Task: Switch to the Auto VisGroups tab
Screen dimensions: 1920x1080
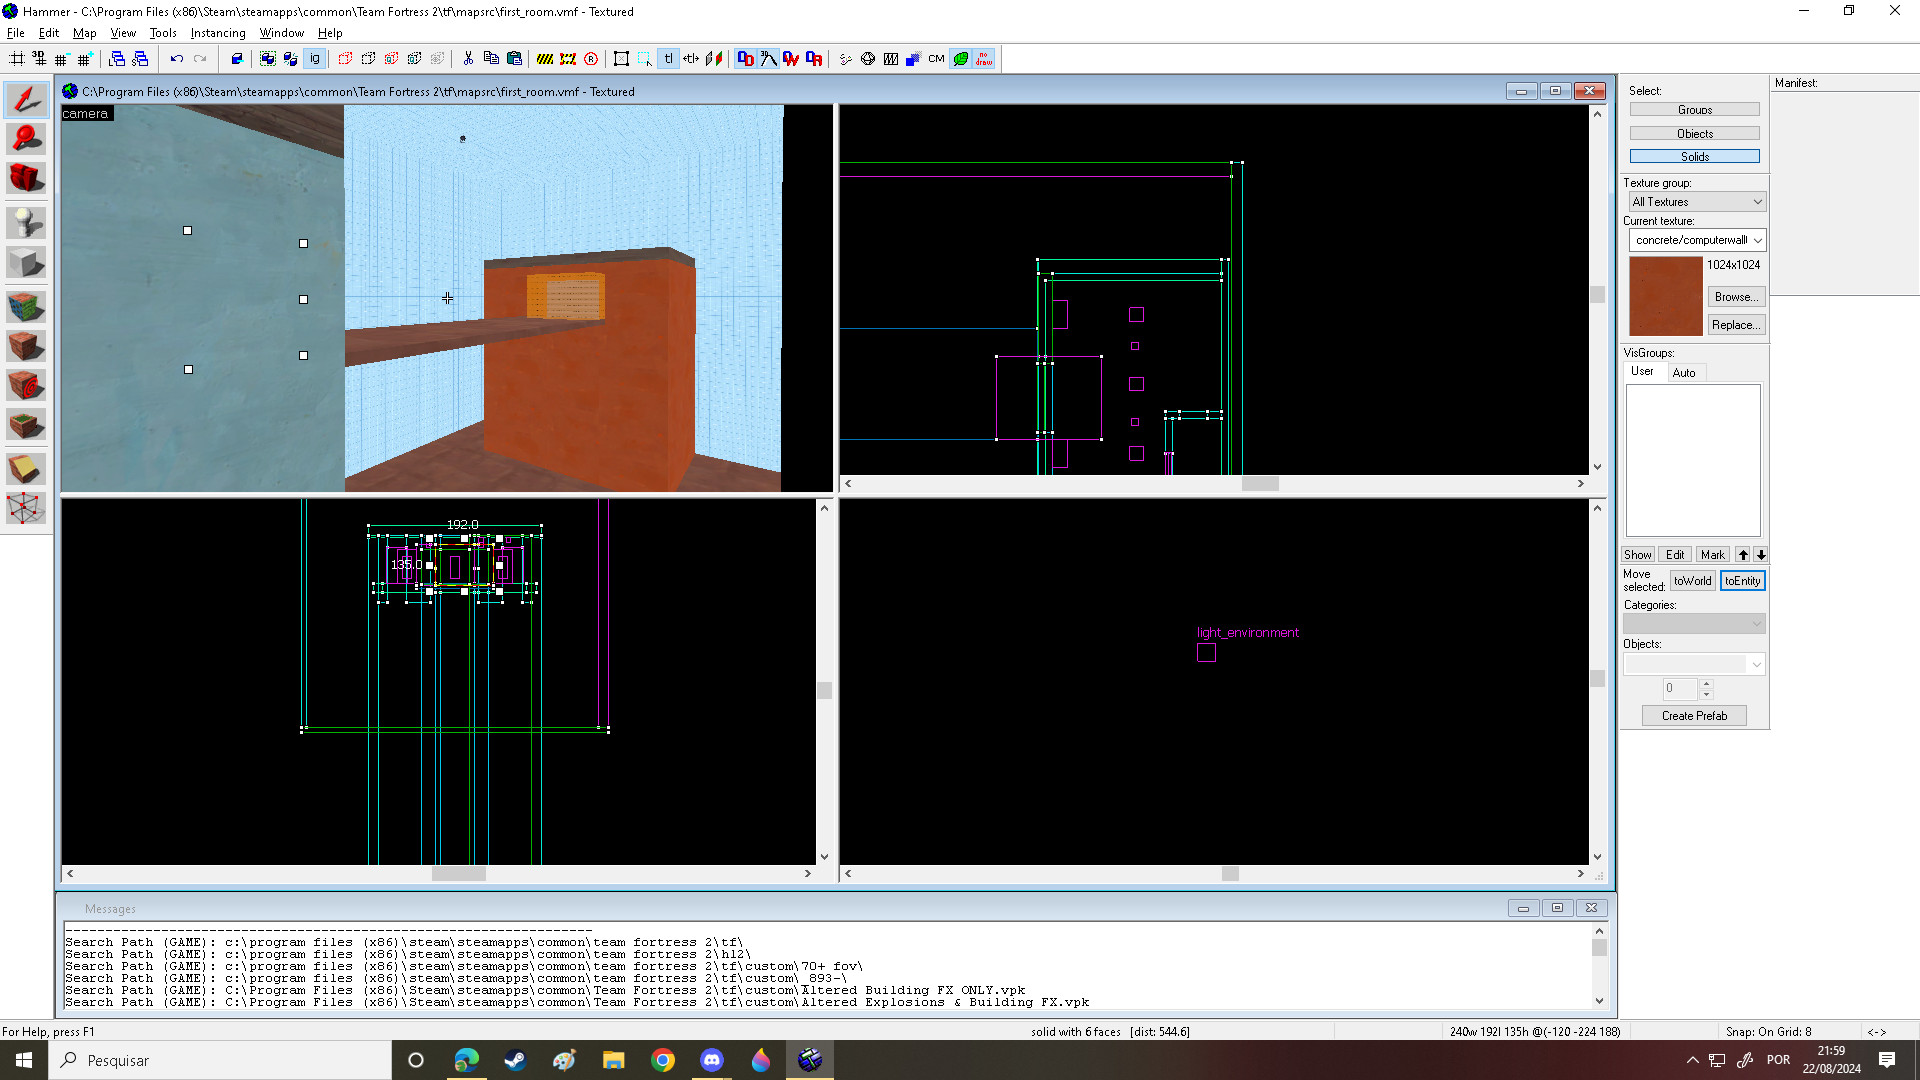Action: pyautogui.click(x=1684, y=373)
